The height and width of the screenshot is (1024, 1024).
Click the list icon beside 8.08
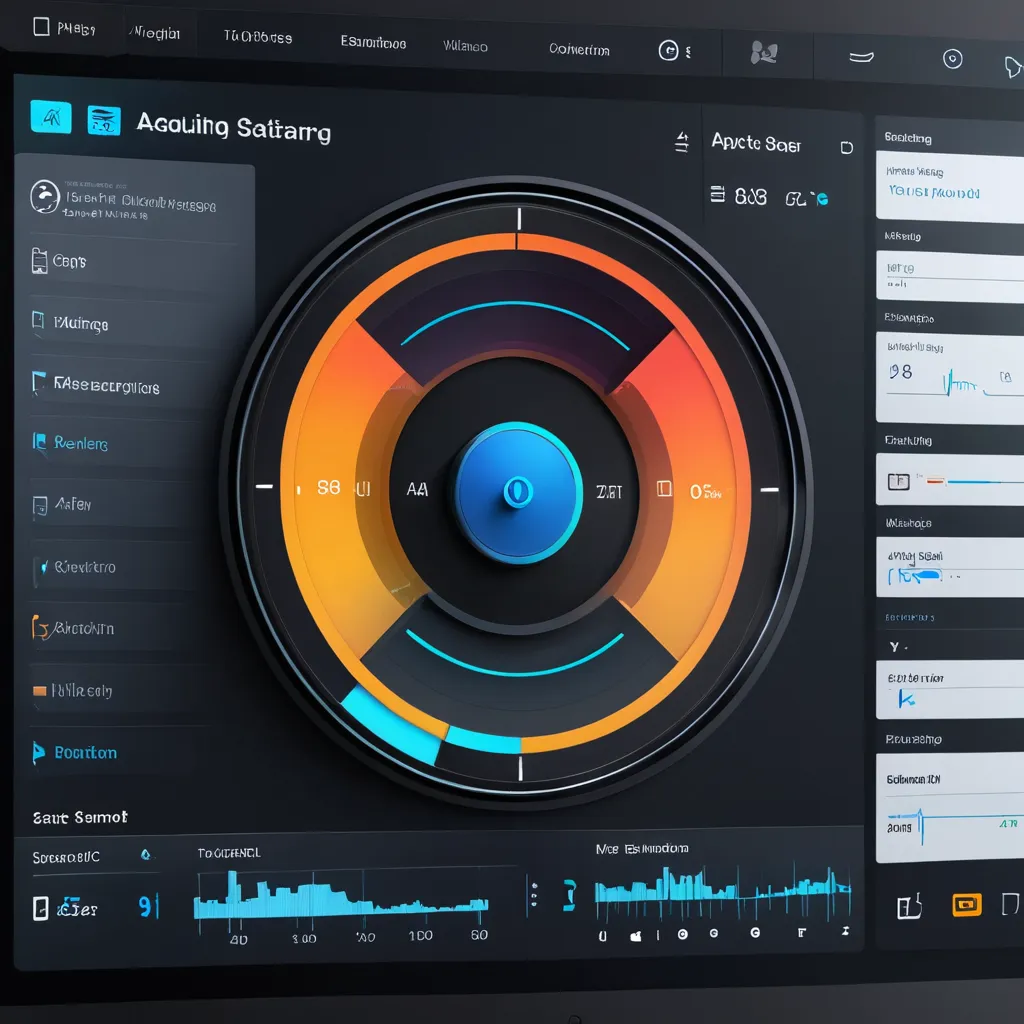717,194
